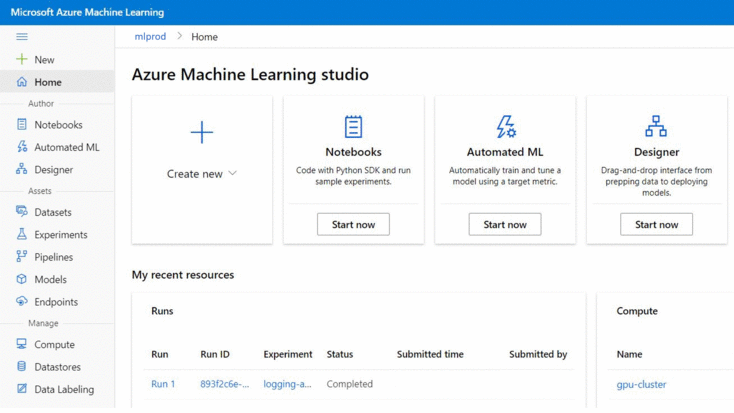Open Automated ML from sidebar icon

(x=22, y=147)
